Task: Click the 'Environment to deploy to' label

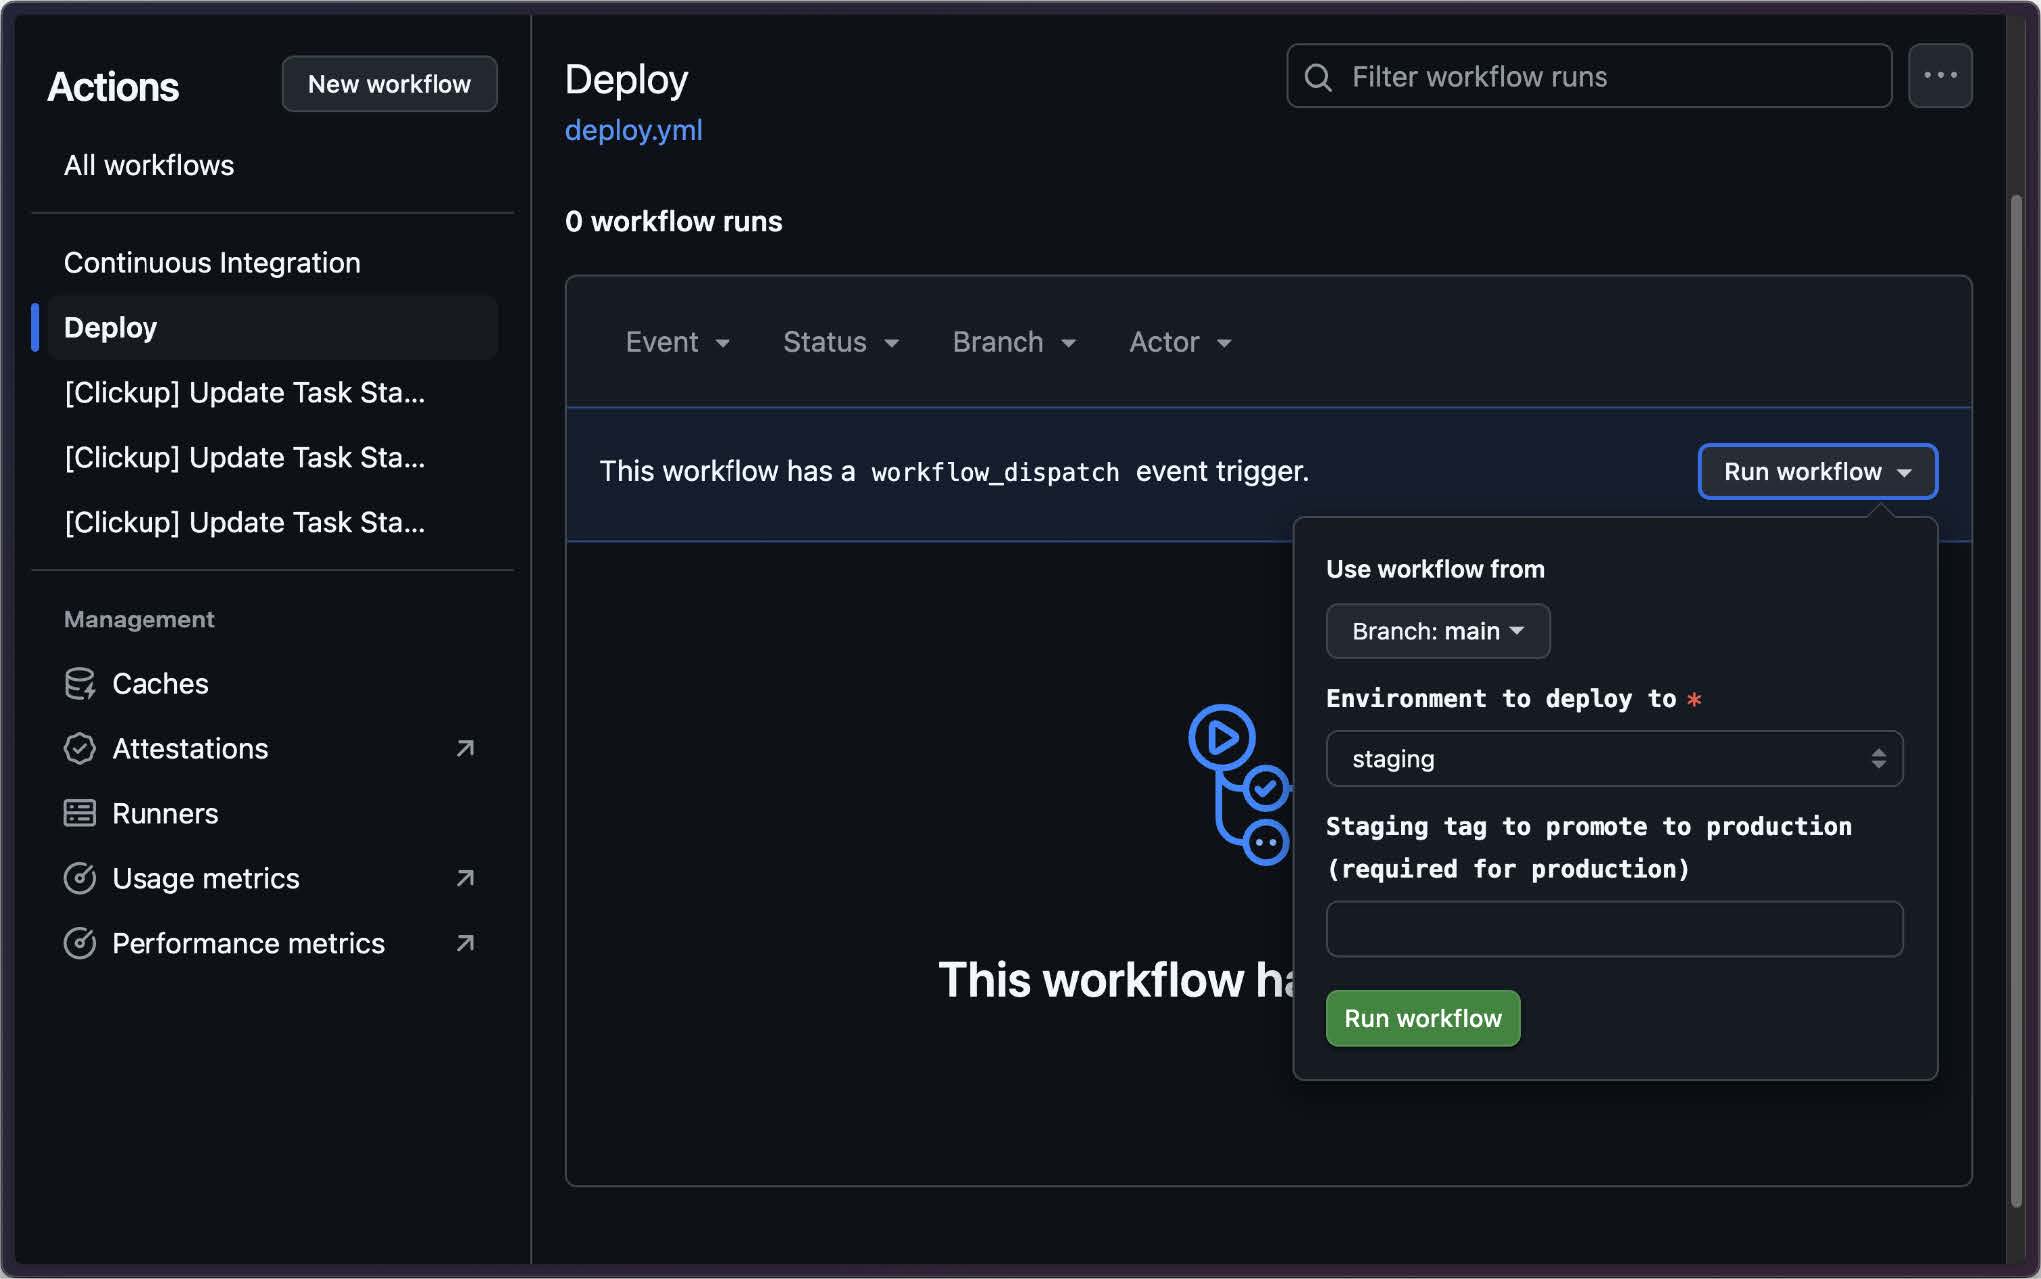Action: point(1501,698)
